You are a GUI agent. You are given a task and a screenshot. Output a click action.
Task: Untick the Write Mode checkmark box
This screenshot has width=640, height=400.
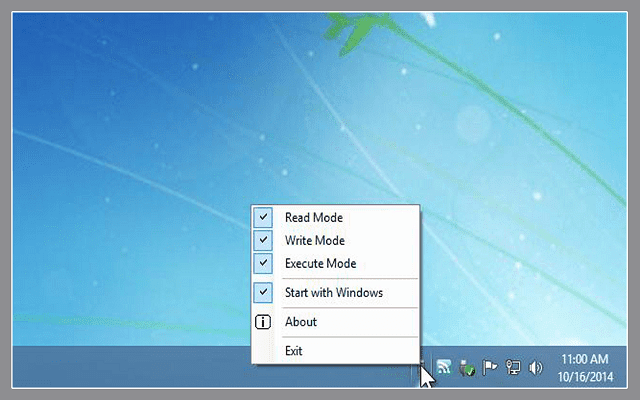tap(263, 240)
